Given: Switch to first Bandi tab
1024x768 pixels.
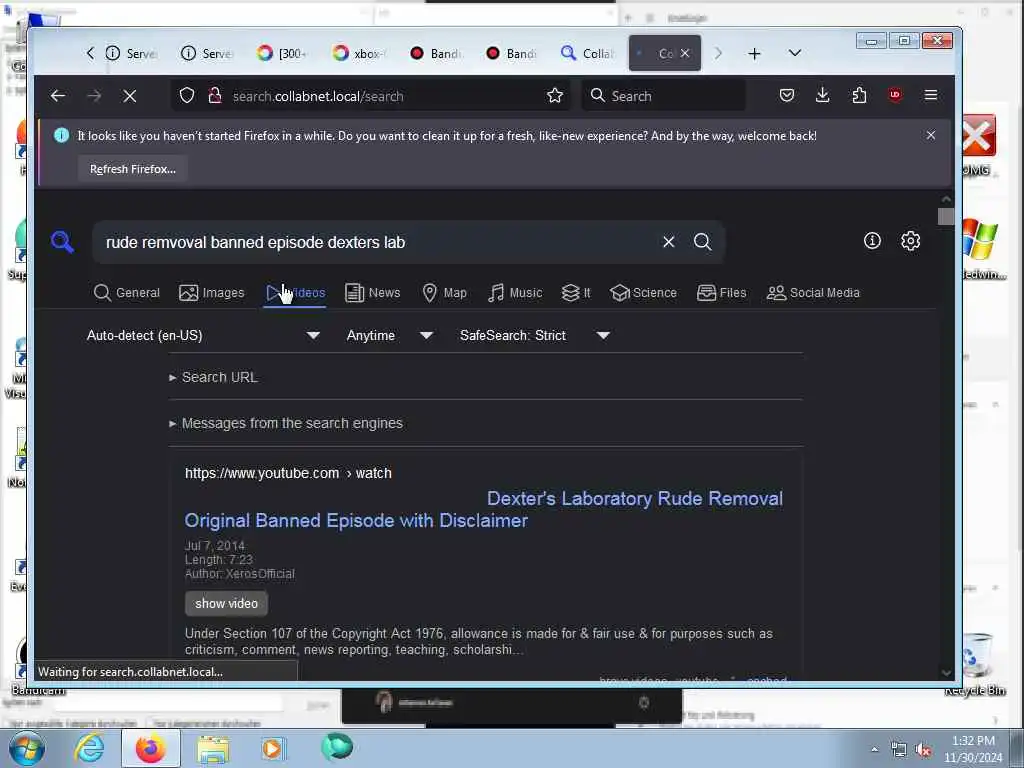Looking at the screenshot, I should [x=434, y=54].
